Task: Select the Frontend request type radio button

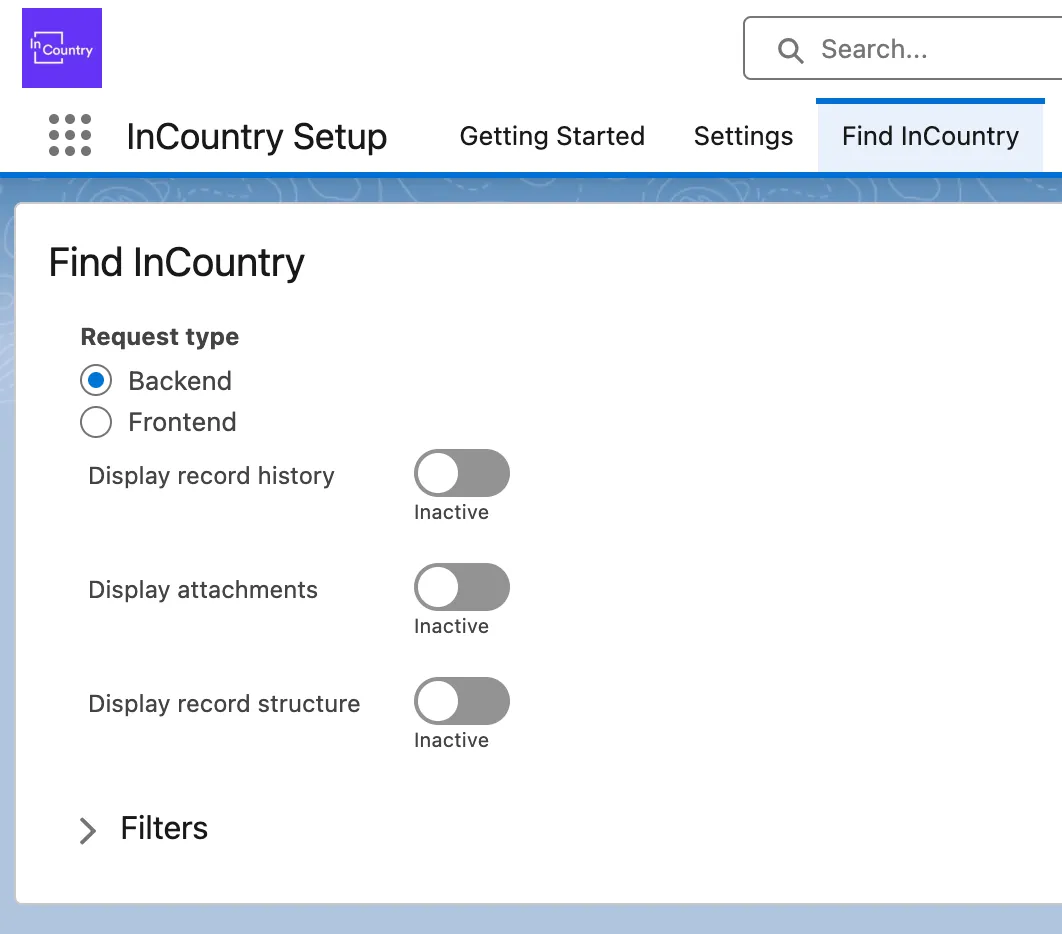Action: pyautogui.click(x=96, y=422)
